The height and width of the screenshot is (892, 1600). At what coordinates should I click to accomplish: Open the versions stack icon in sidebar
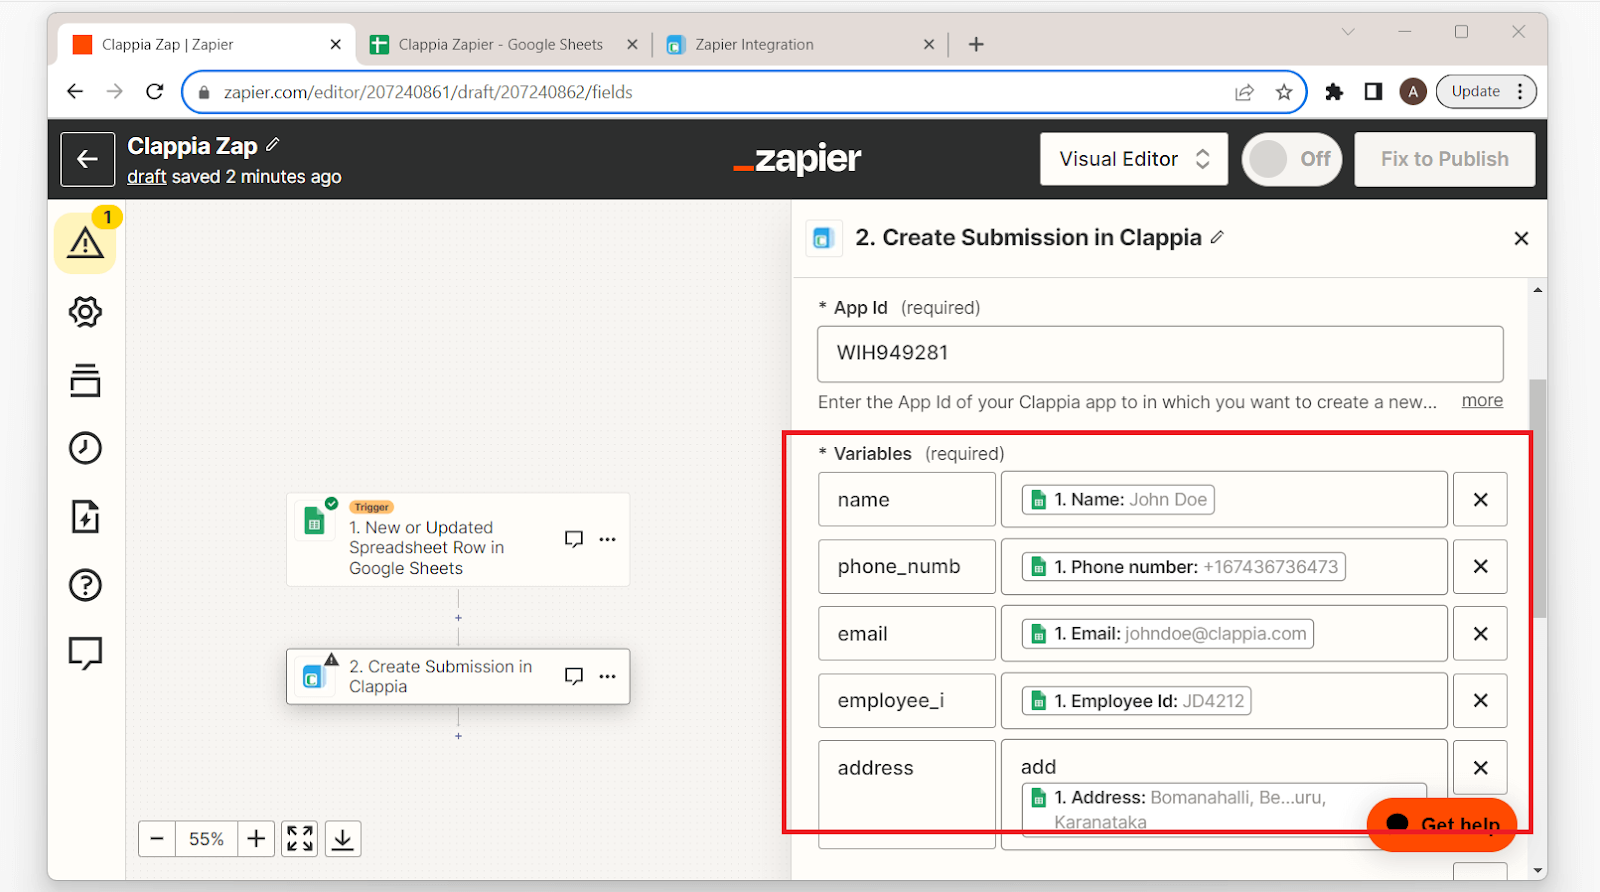click(85, 380)
